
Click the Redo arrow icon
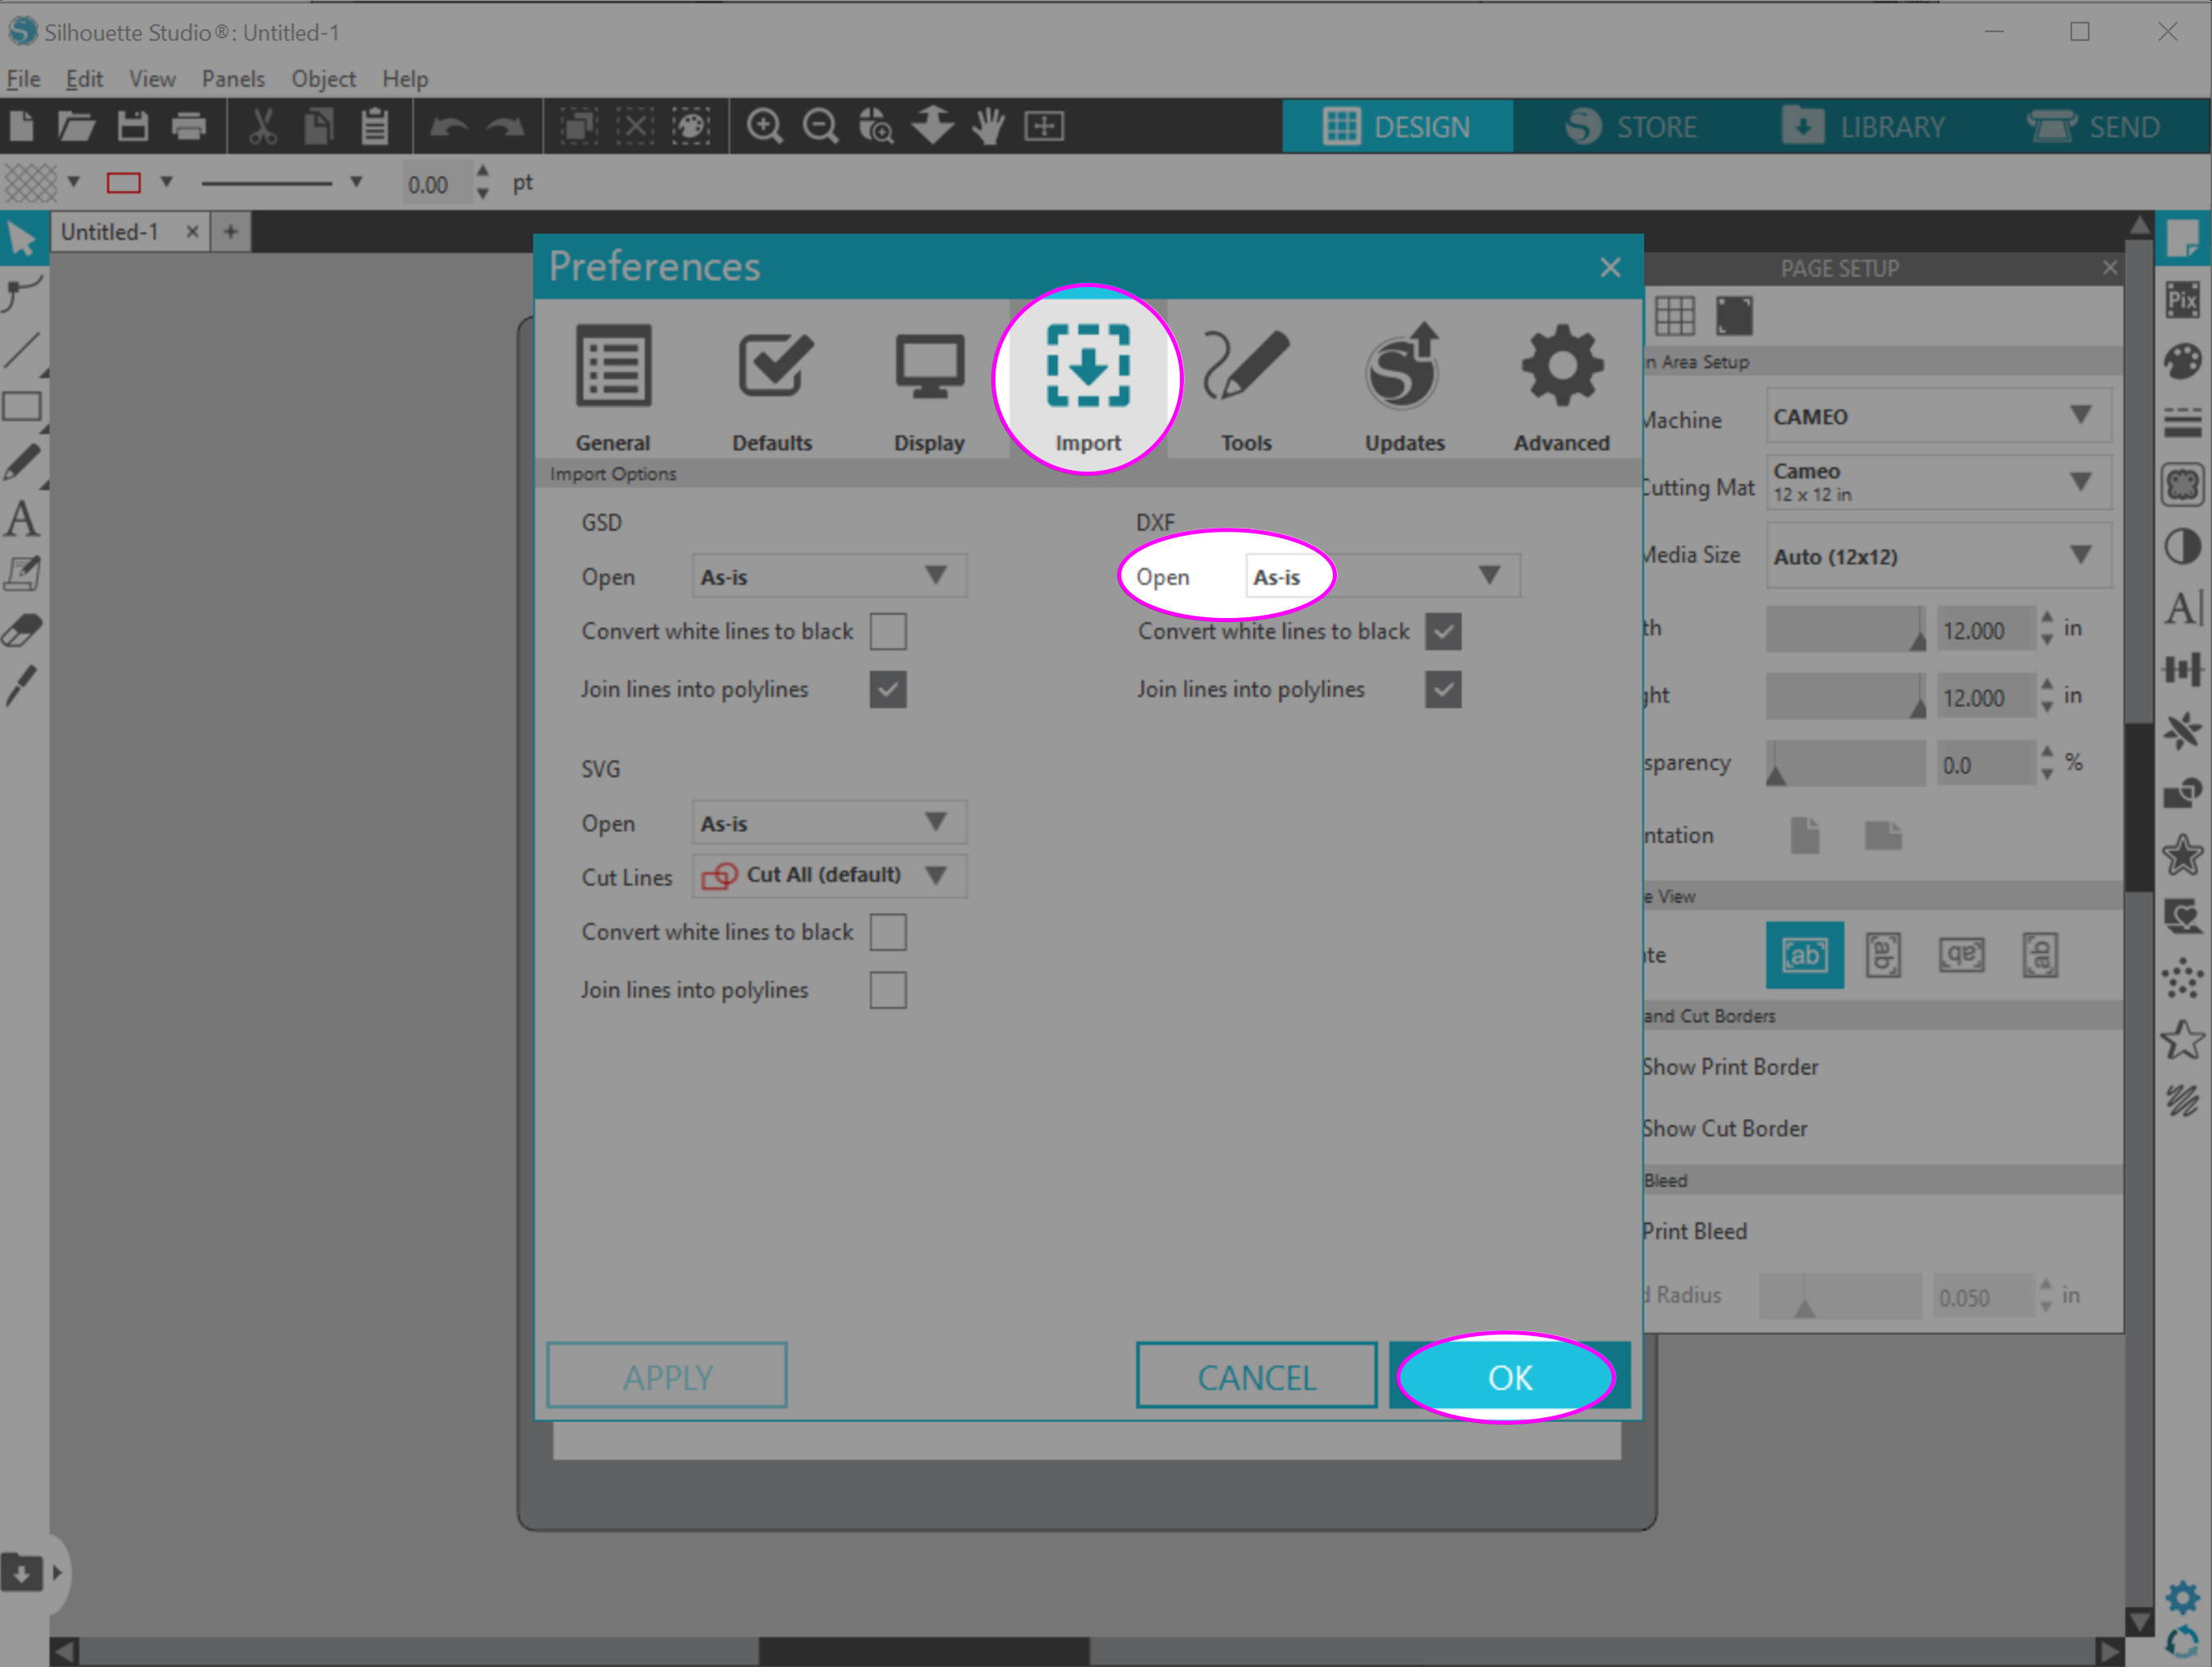[x=505, y=127]
